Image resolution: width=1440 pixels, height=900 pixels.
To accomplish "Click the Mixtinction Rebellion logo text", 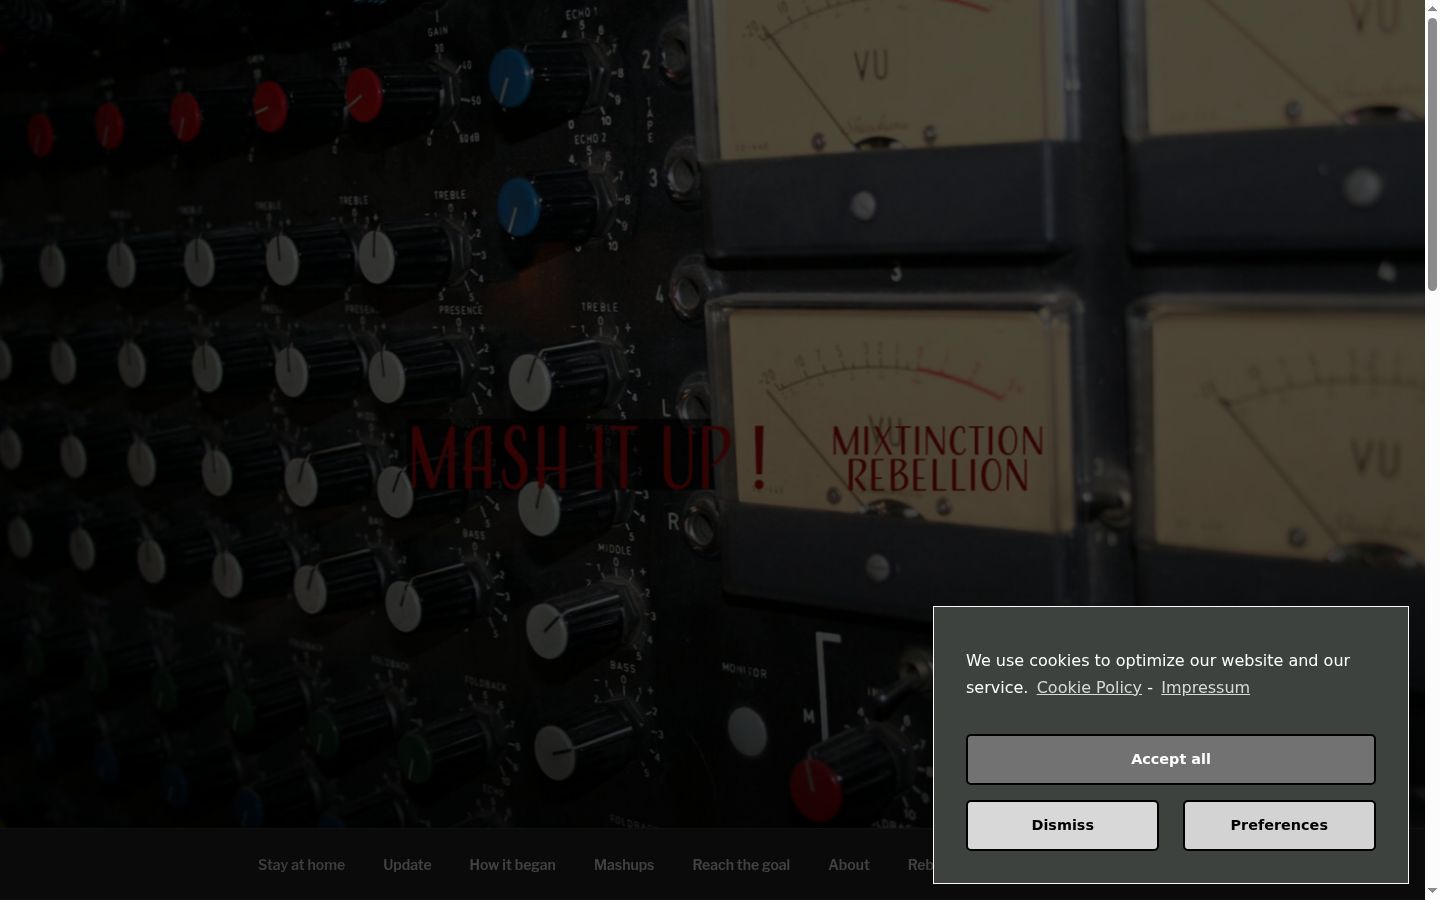I will [937, 459].
